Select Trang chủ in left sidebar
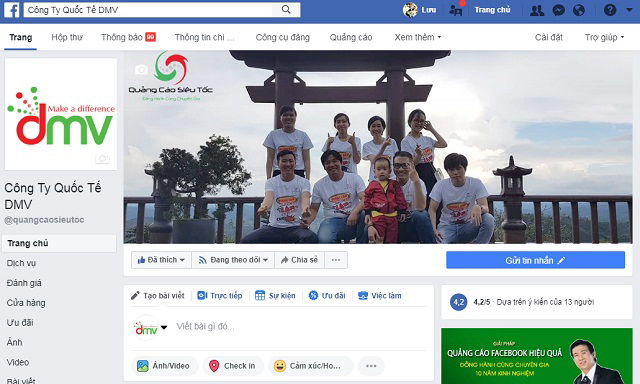 point(59,243)
